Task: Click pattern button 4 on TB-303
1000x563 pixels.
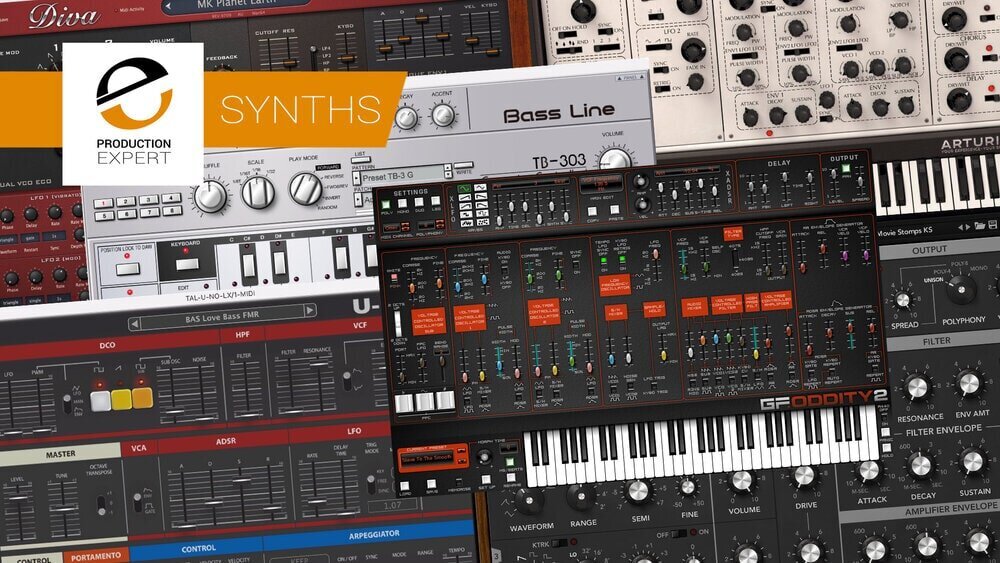Action: tap(170, 198)
